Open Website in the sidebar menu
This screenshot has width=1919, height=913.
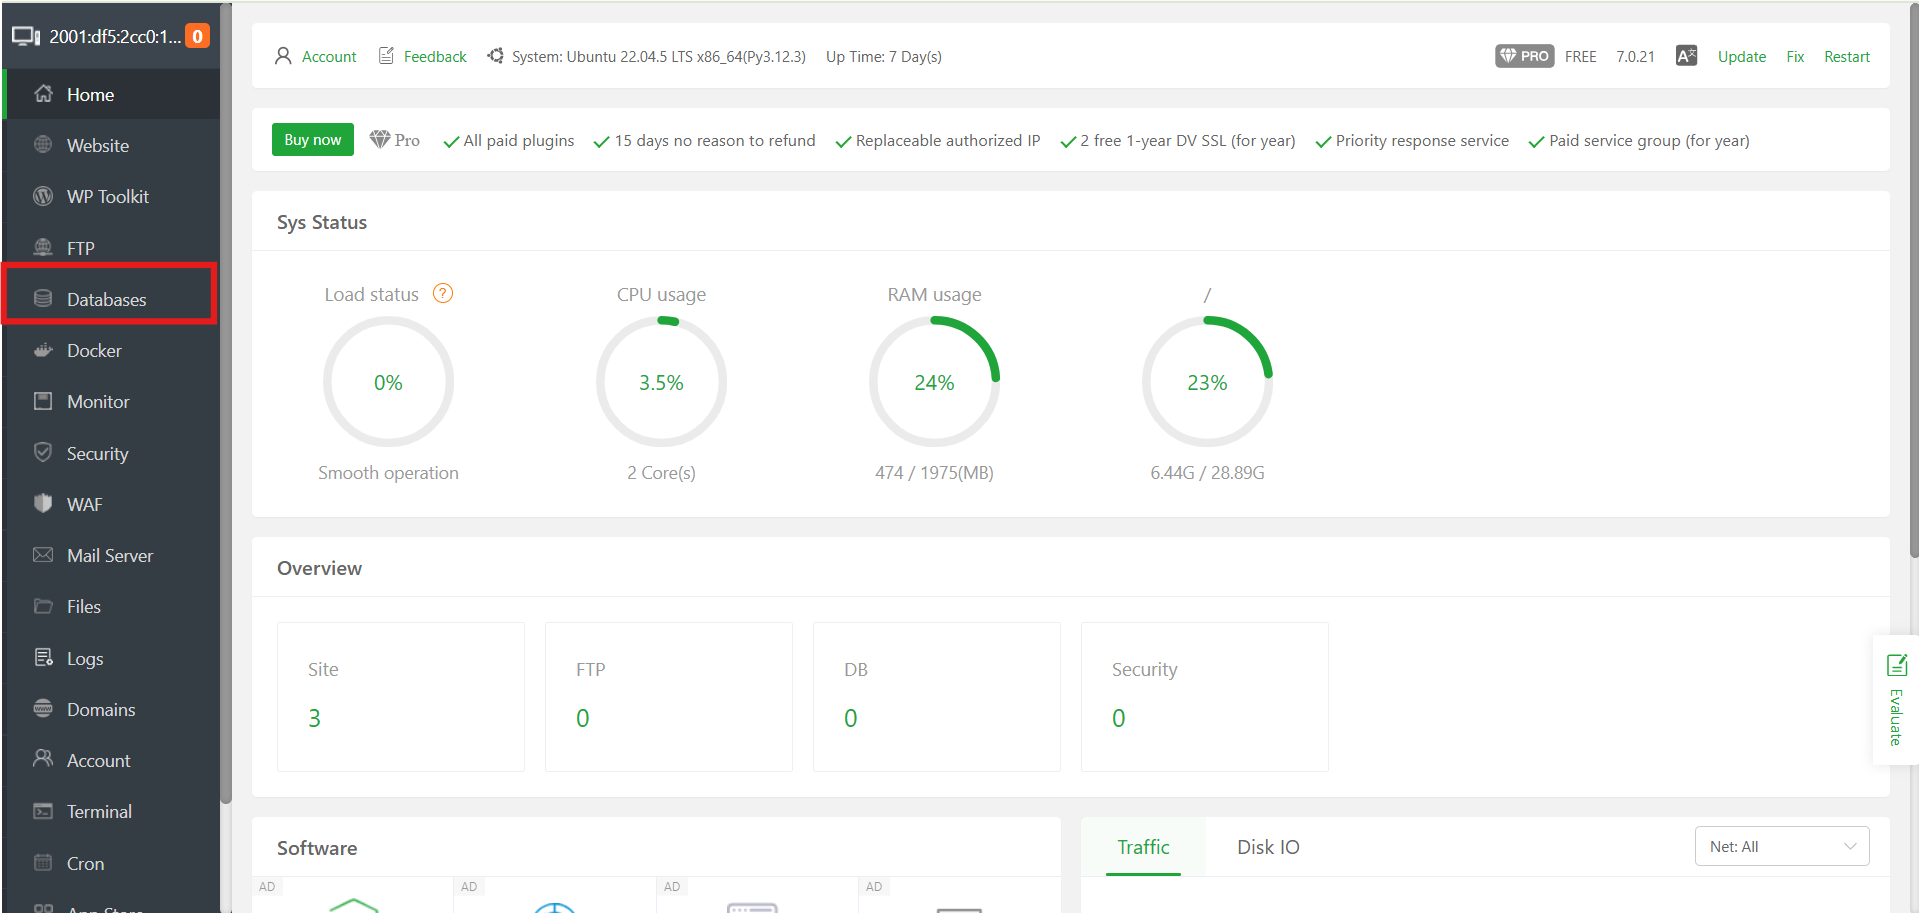click(111, 145)
